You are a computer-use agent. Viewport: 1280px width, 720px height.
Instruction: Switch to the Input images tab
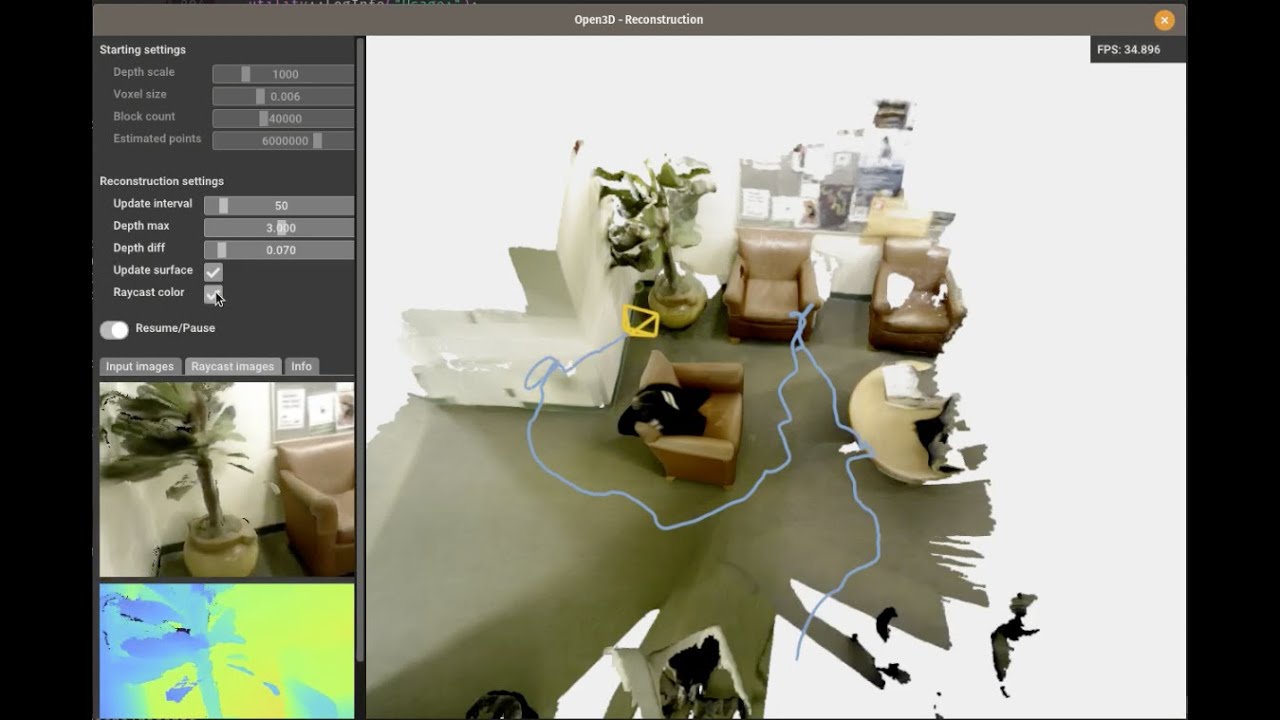click(x=140, y=366)
